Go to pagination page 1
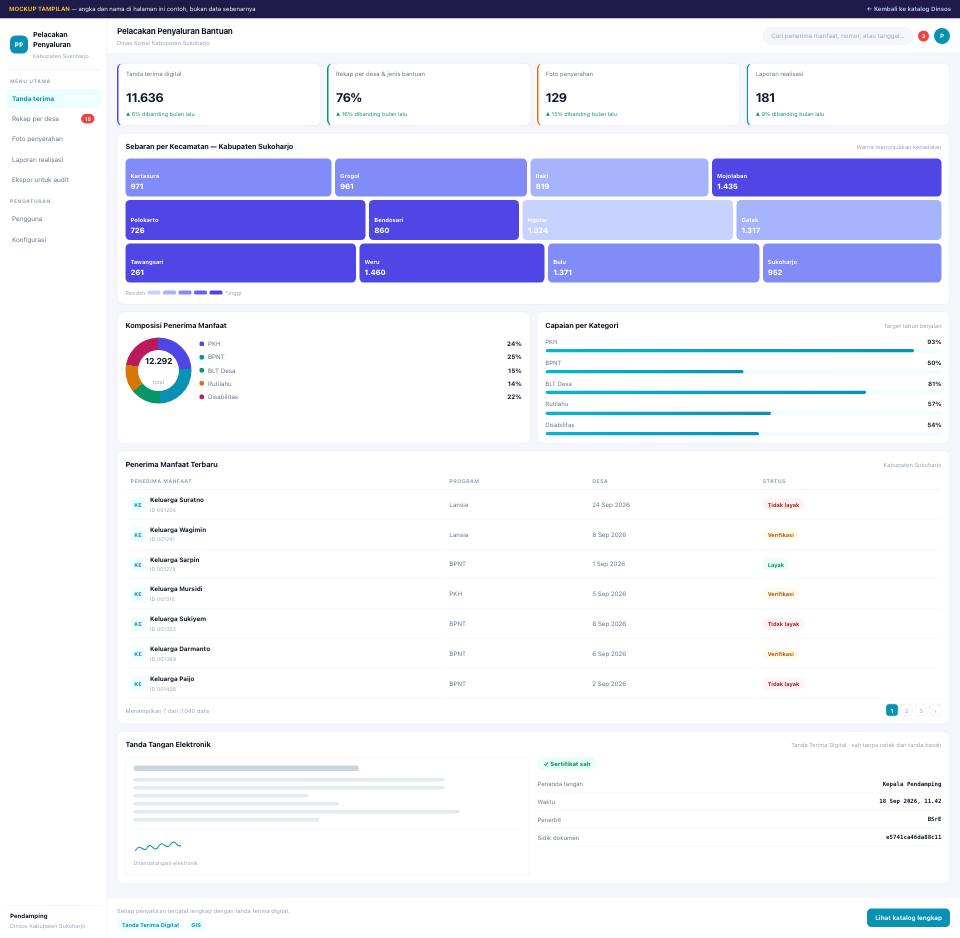The height and width of the screenshot is (938, 960). (891, 711)
